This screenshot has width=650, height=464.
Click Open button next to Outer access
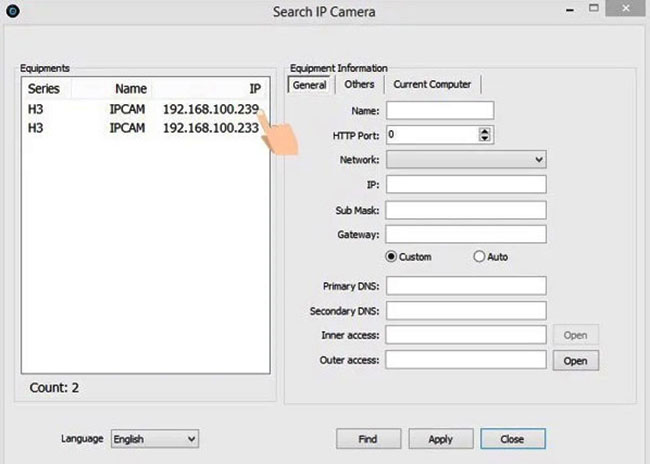click(x=575, y=361)
